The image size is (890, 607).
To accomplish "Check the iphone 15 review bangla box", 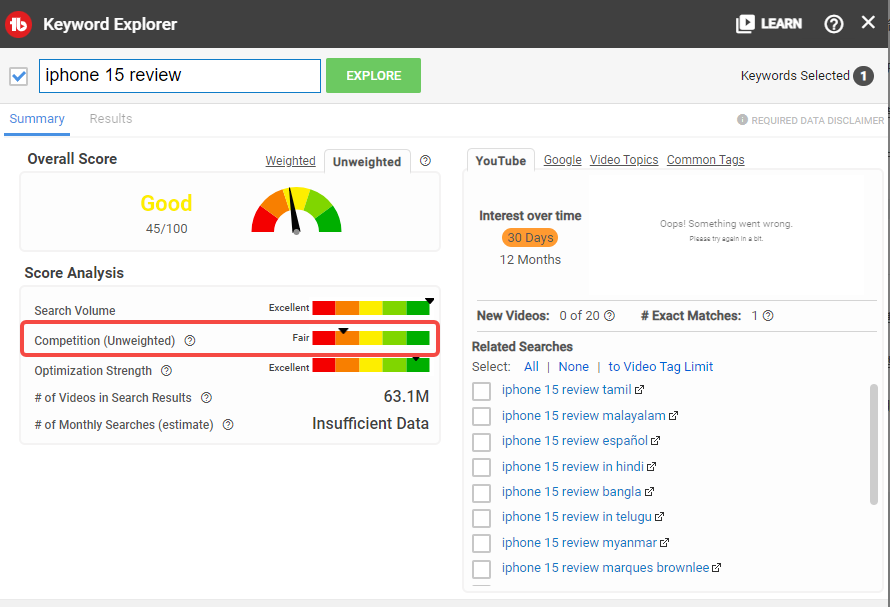I will click(x=481, y=493).
